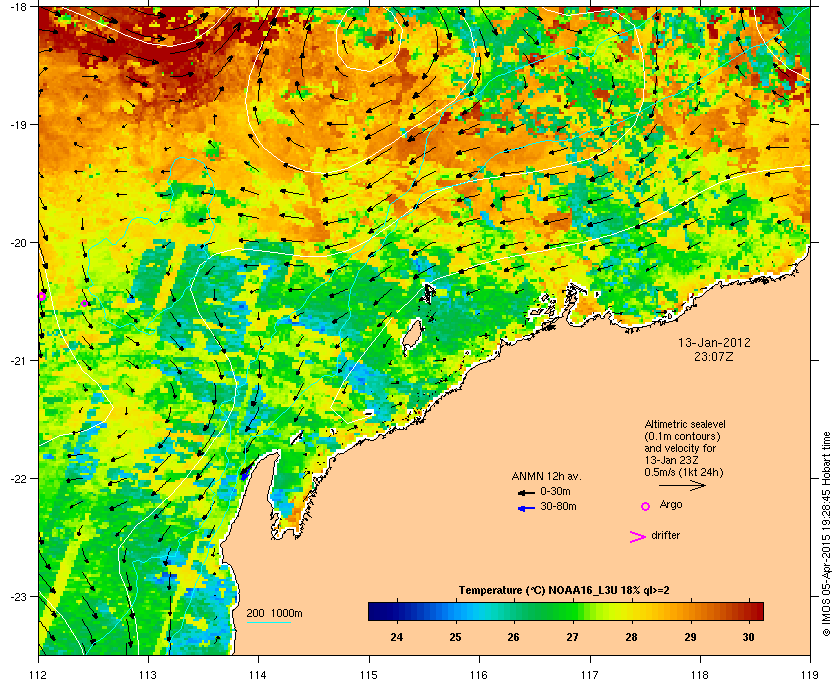Click the time label 23:07Z
Screen dimensions: 840x680
point(714,356)
